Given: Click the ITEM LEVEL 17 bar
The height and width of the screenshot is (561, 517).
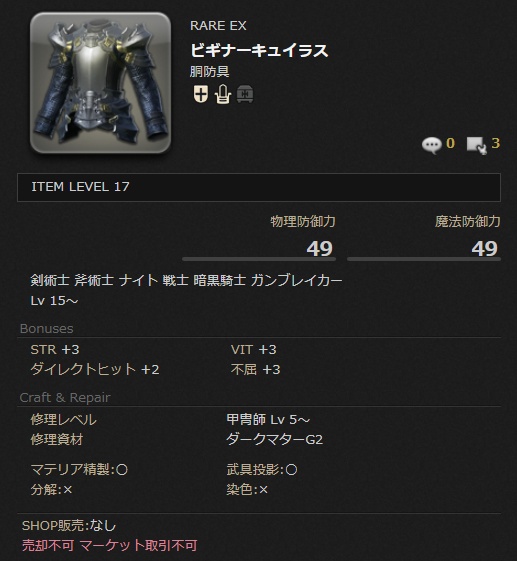Looking at the screenshot, I should [259, 187].
